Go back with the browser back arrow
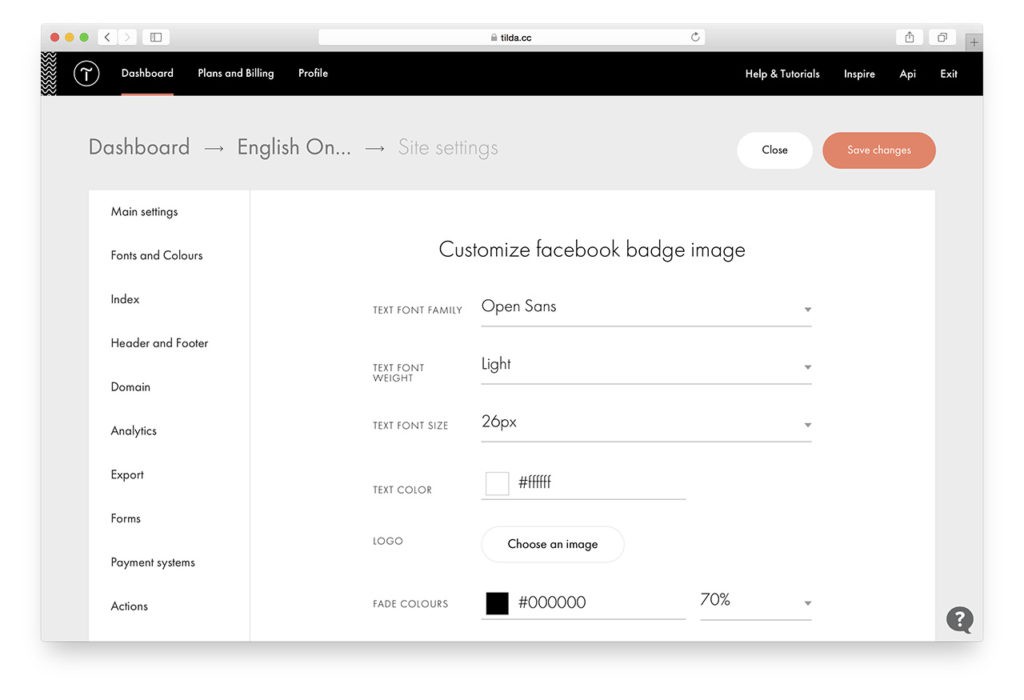This screenshot has height=700, width=1024. click(107, 37)
